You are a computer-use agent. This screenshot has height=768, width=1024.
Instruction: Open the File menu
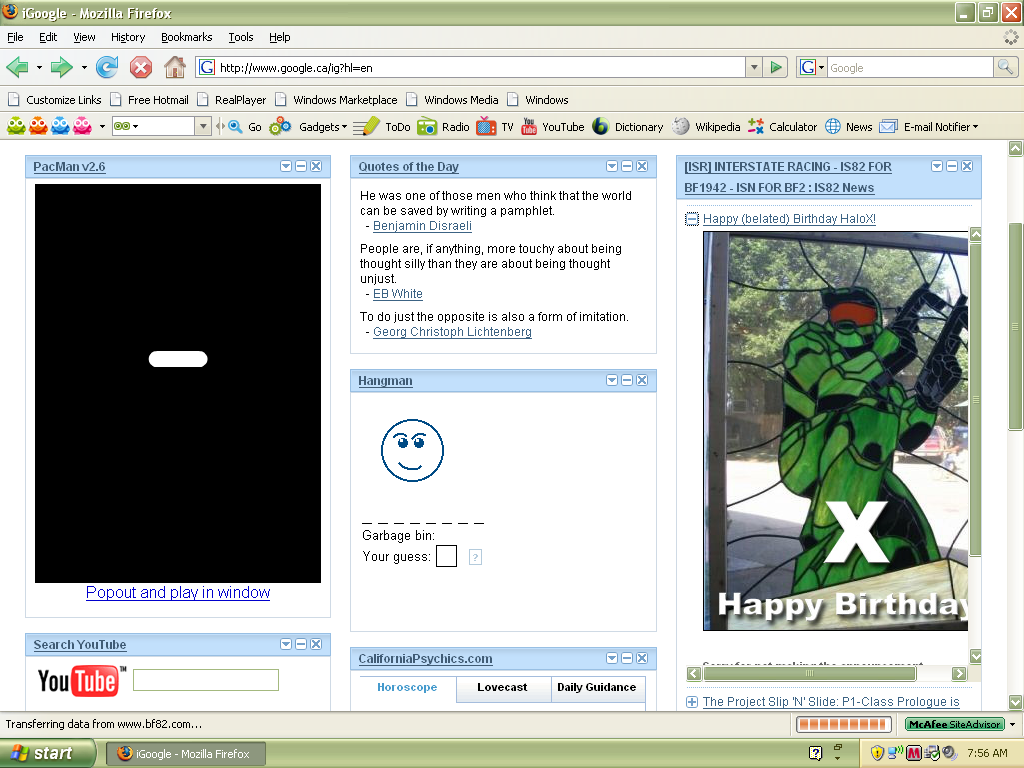click(x=15, y=37)
